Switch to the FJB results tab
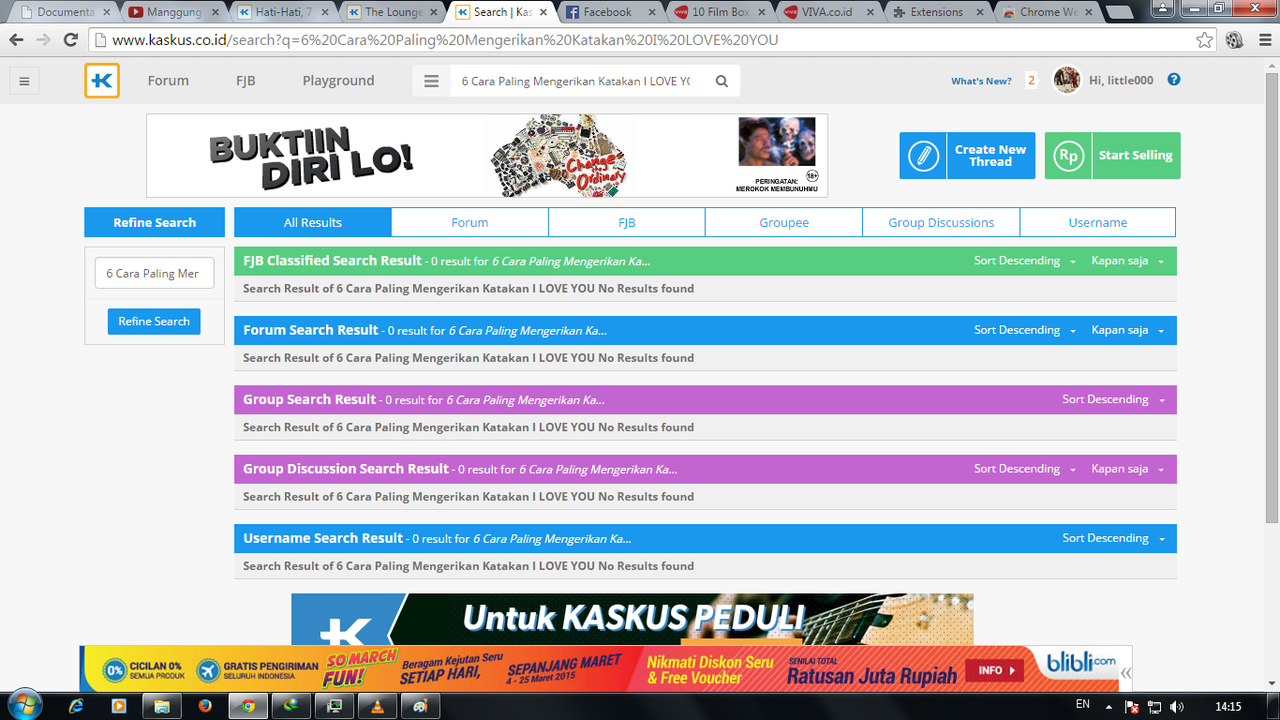Viewport: 1280px width, 720px height. [x=627, y=222]
